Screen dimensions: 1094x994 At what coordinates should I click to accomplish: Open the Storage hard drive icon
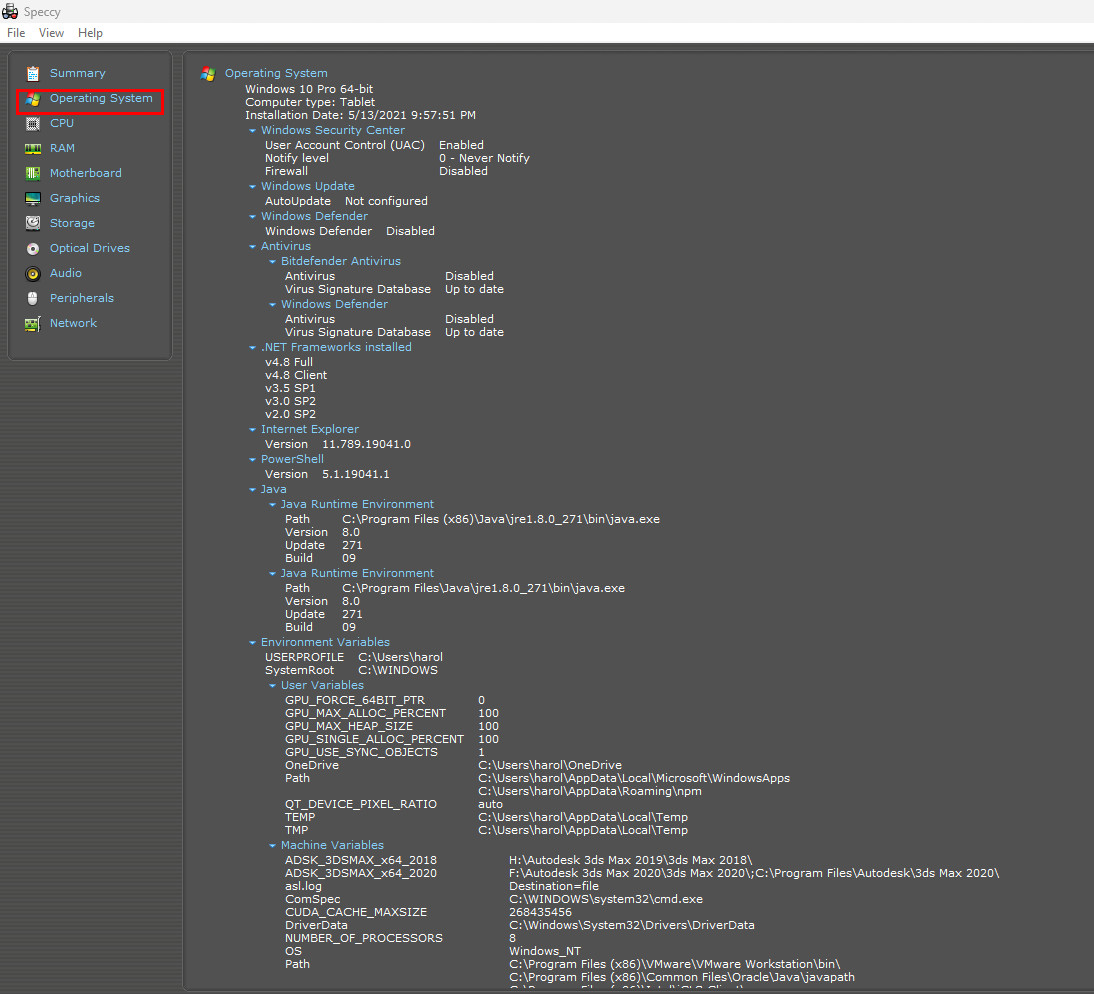pos(33,223)
